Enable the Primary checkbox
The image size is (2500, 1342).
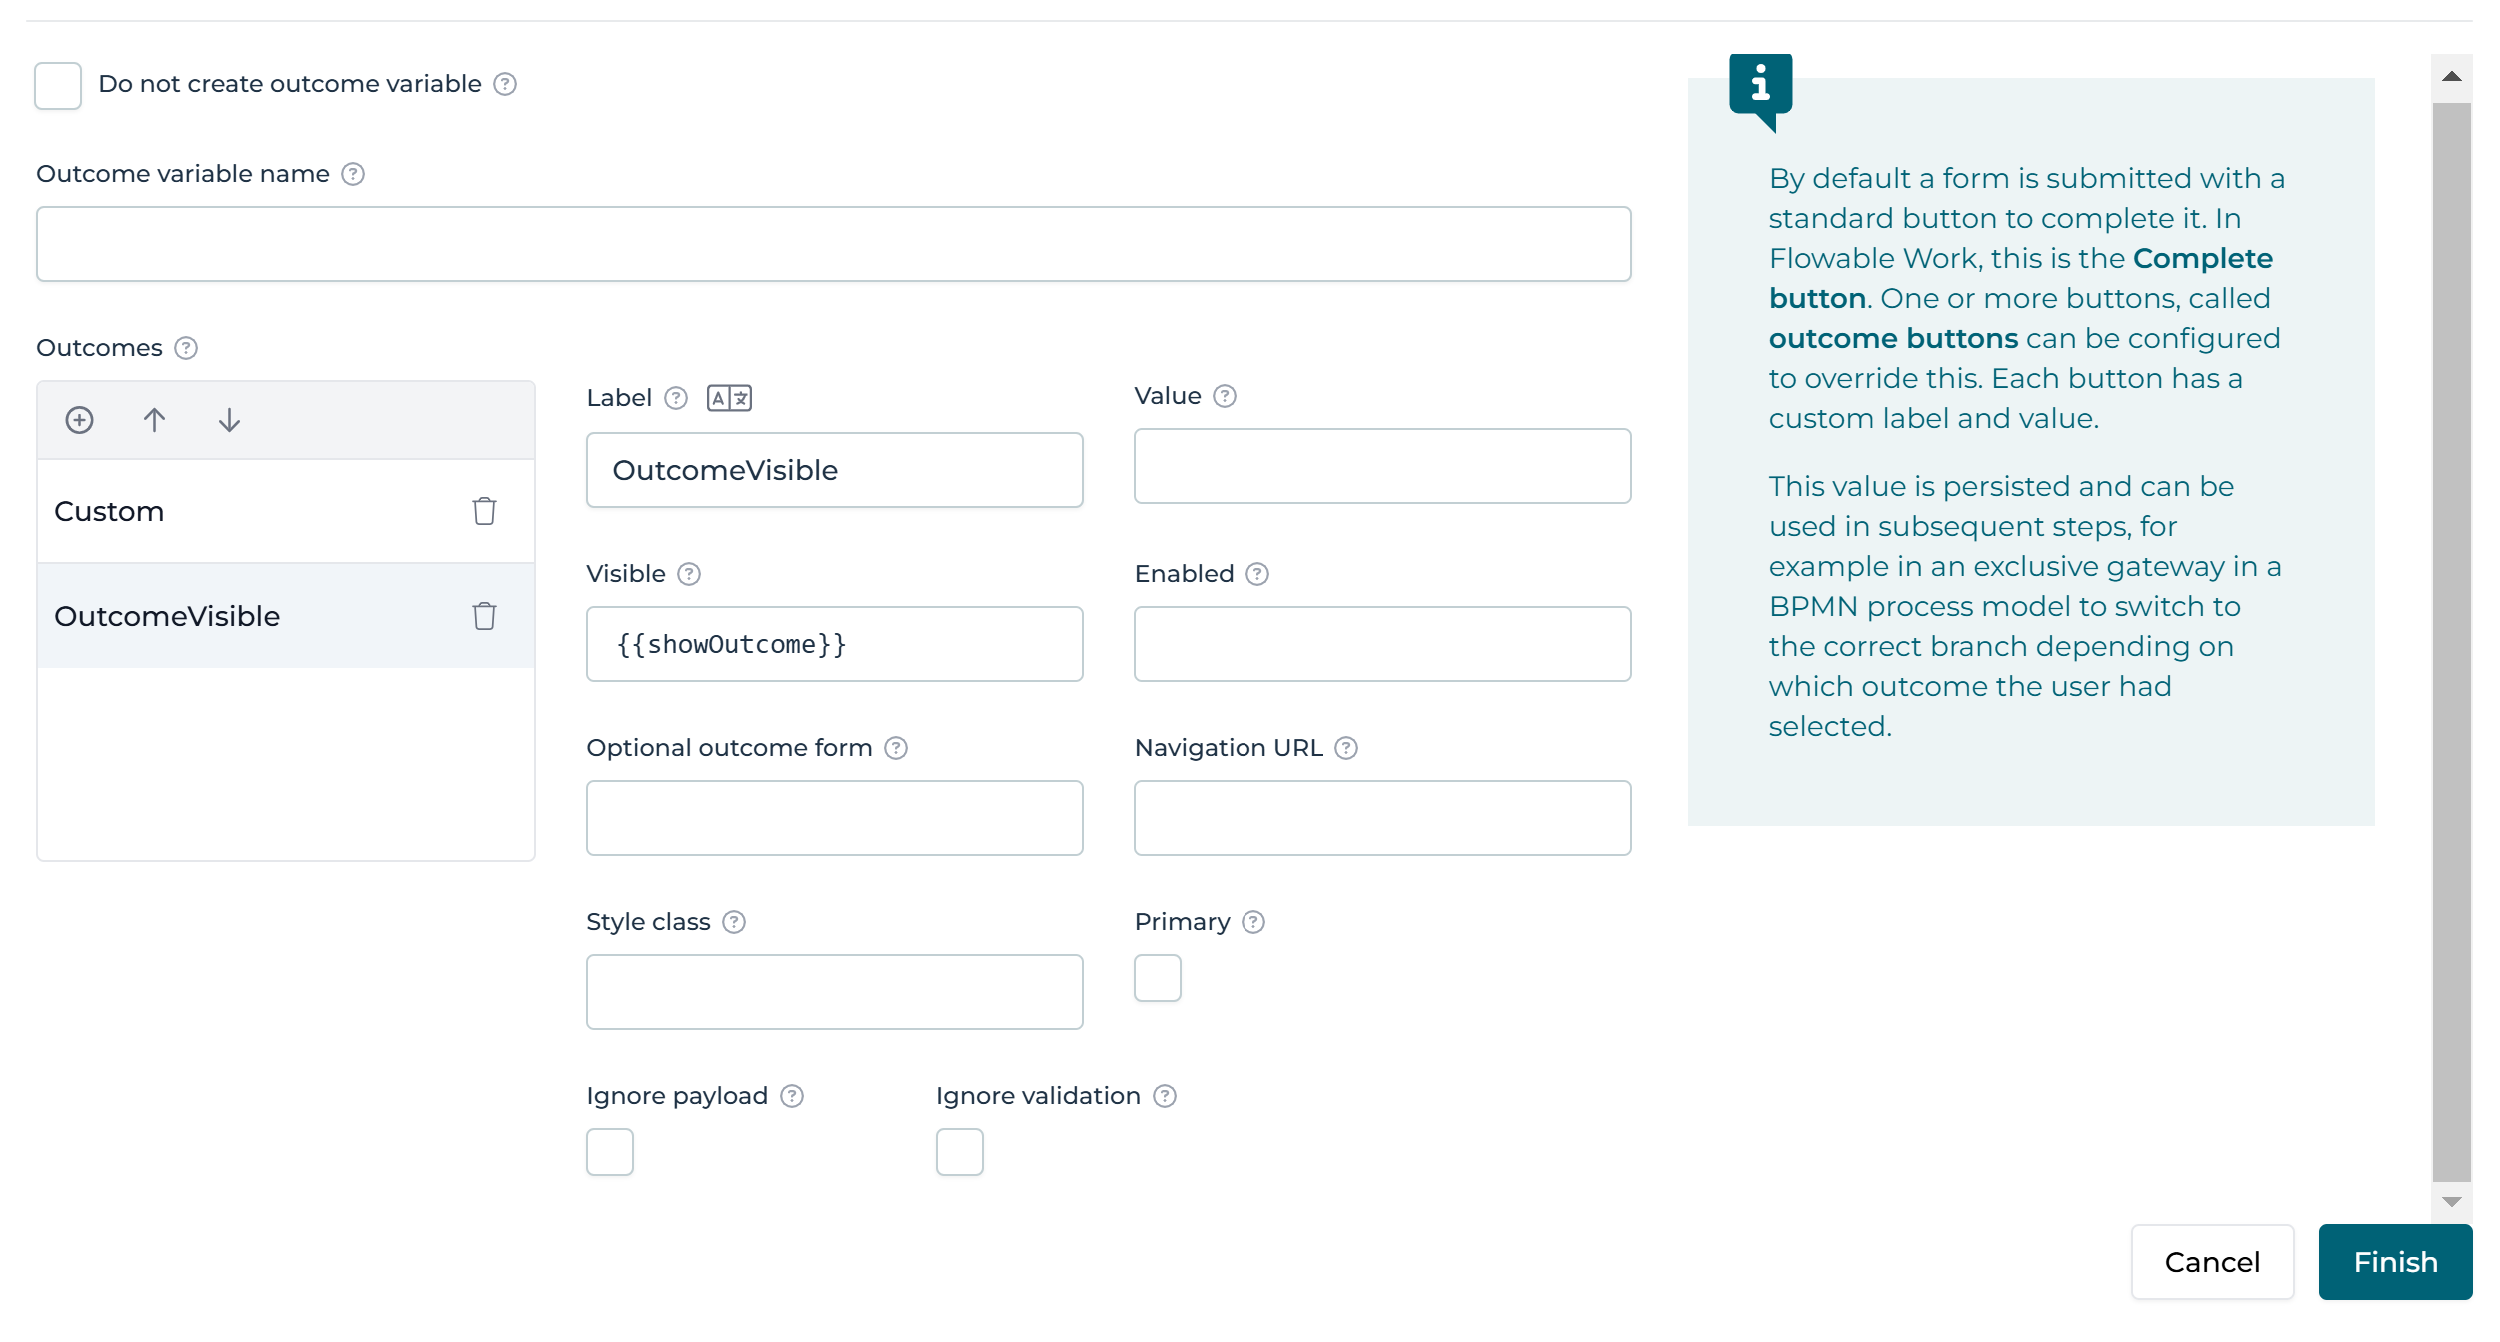[1158, 978]
